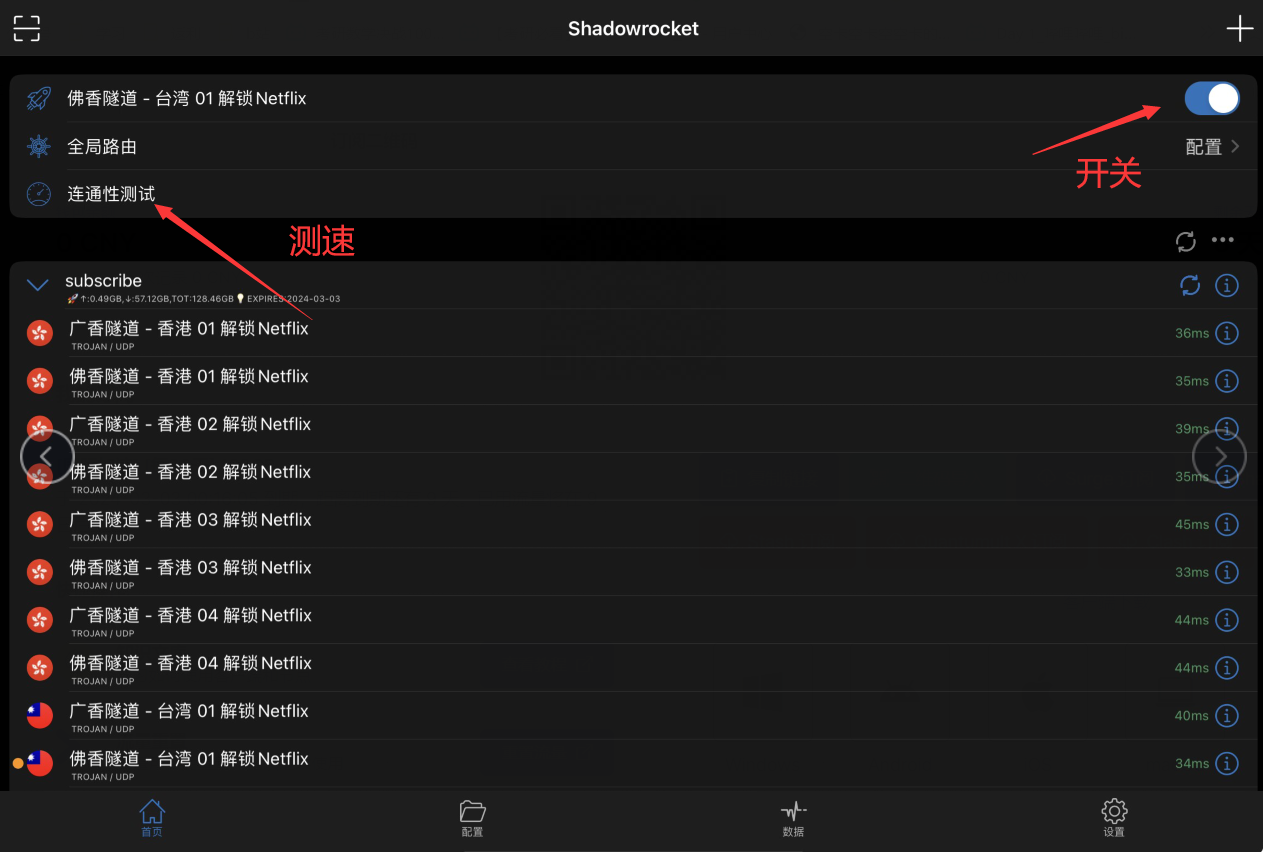1263x852 pixels.
Task: Click the ship wheel icon for 全局路由
Action: 39,146
